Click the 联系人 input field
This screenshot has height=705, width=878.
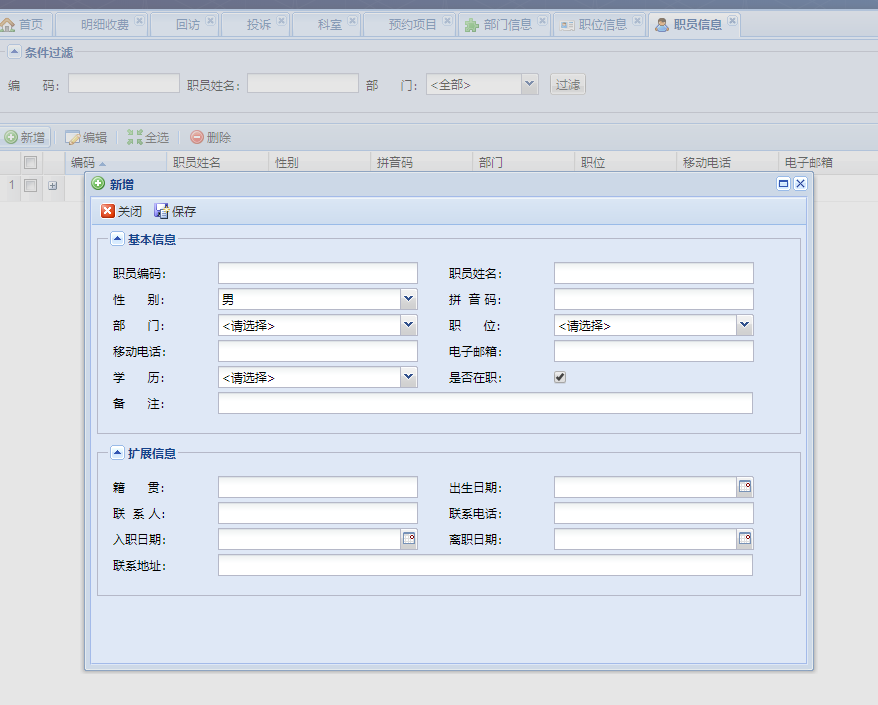coord(318,513)
